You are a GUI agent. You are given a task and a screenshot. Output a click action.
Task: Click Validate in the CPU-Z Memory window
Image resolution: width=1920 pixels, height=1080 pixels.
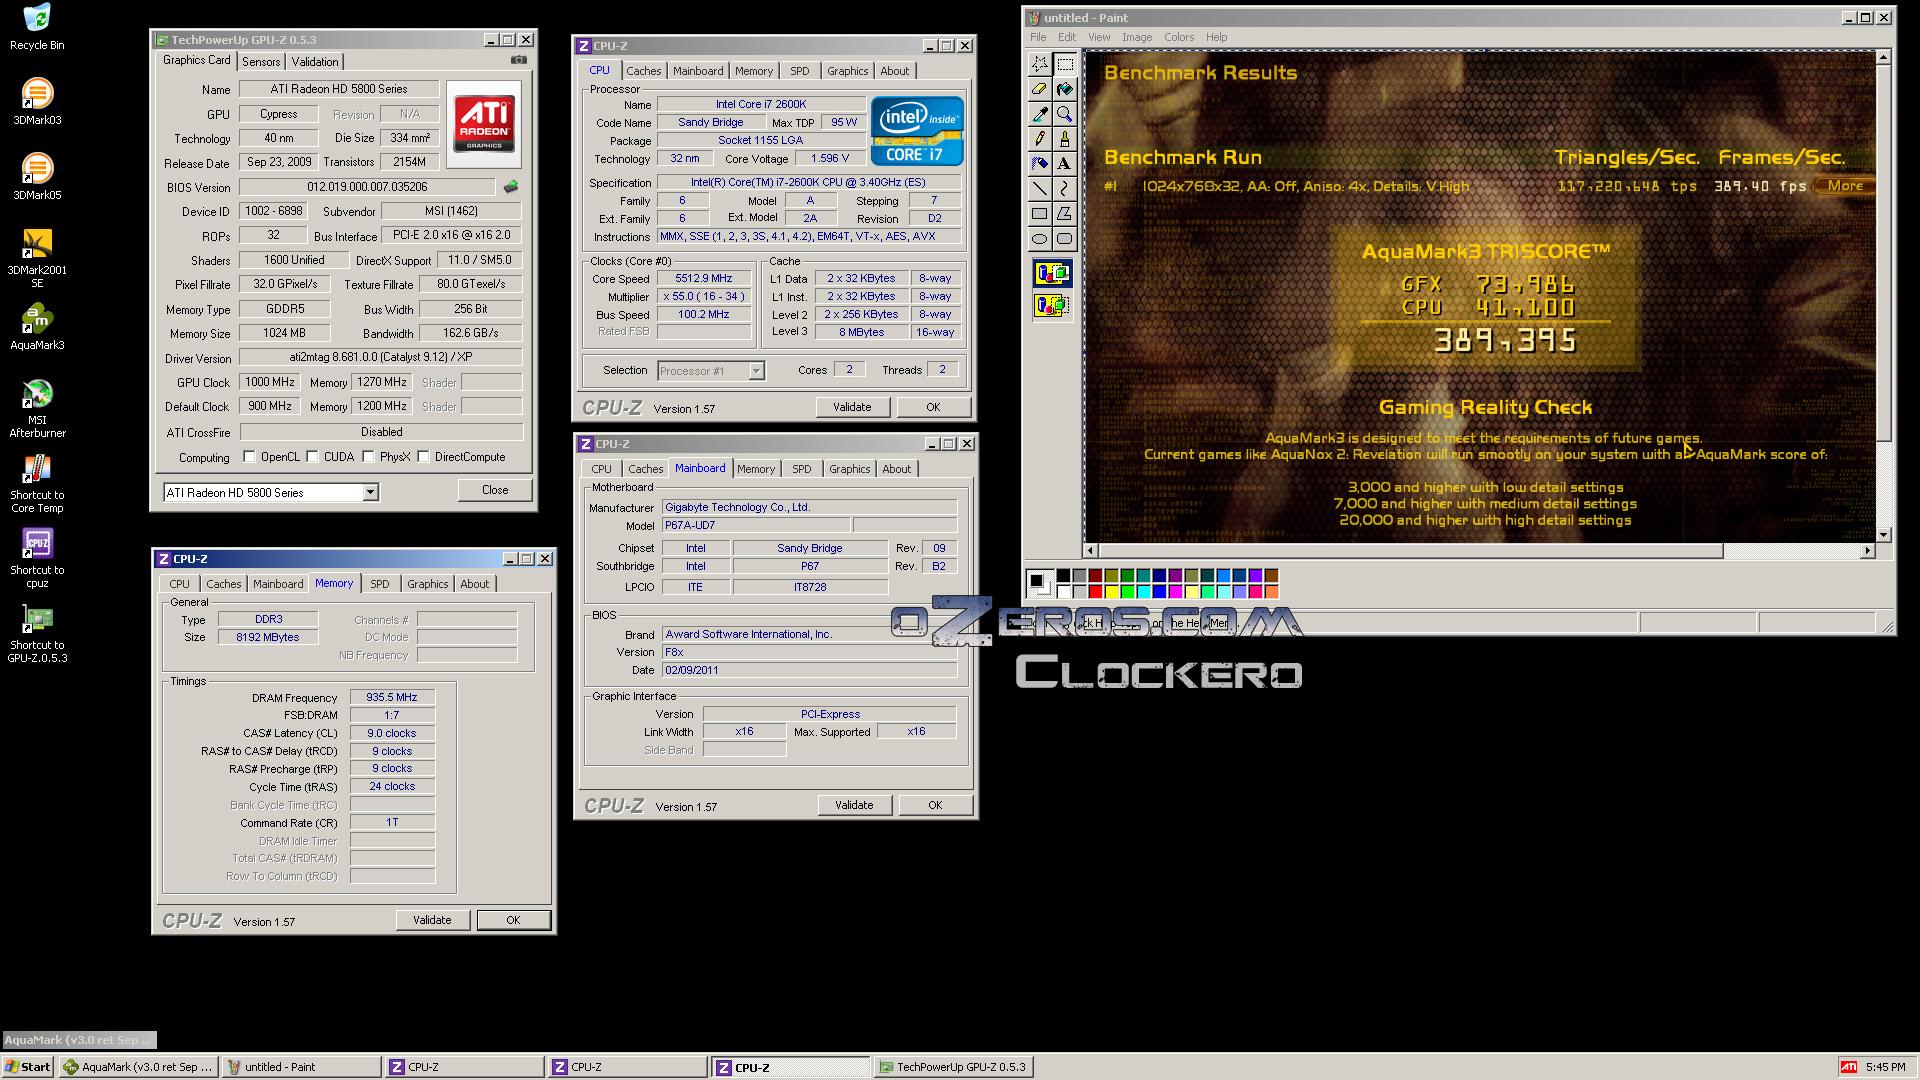pyautogui.click(x=432, y=920)
